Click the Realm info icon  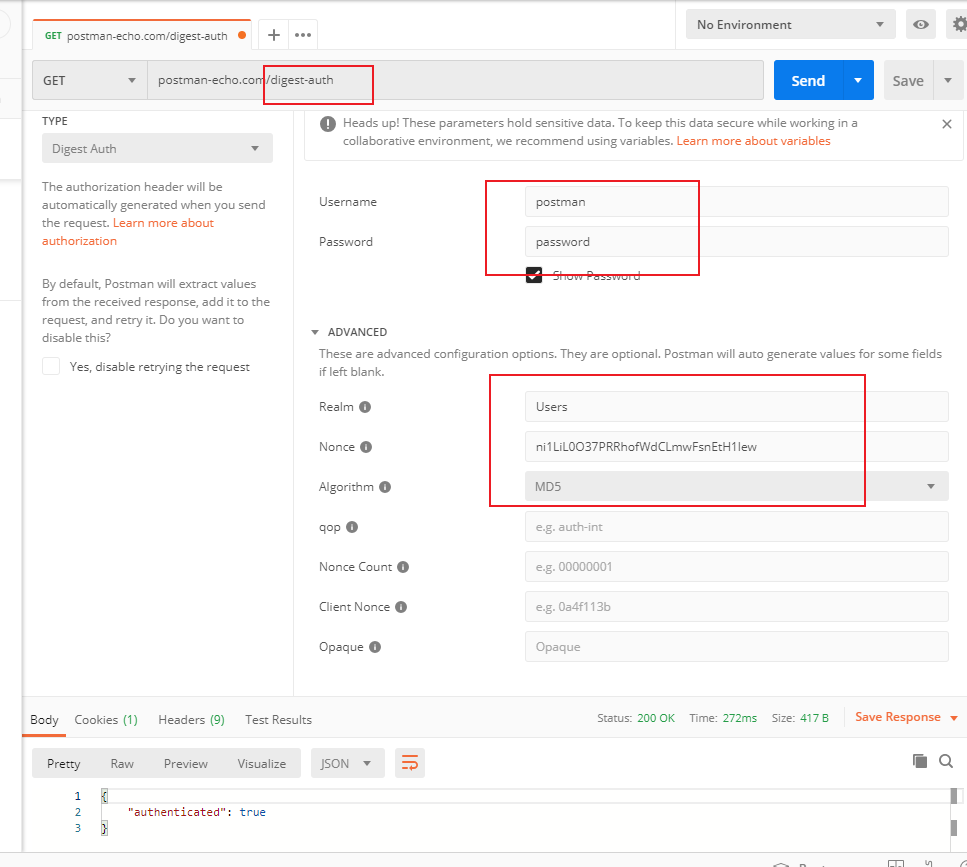(365, 407)
